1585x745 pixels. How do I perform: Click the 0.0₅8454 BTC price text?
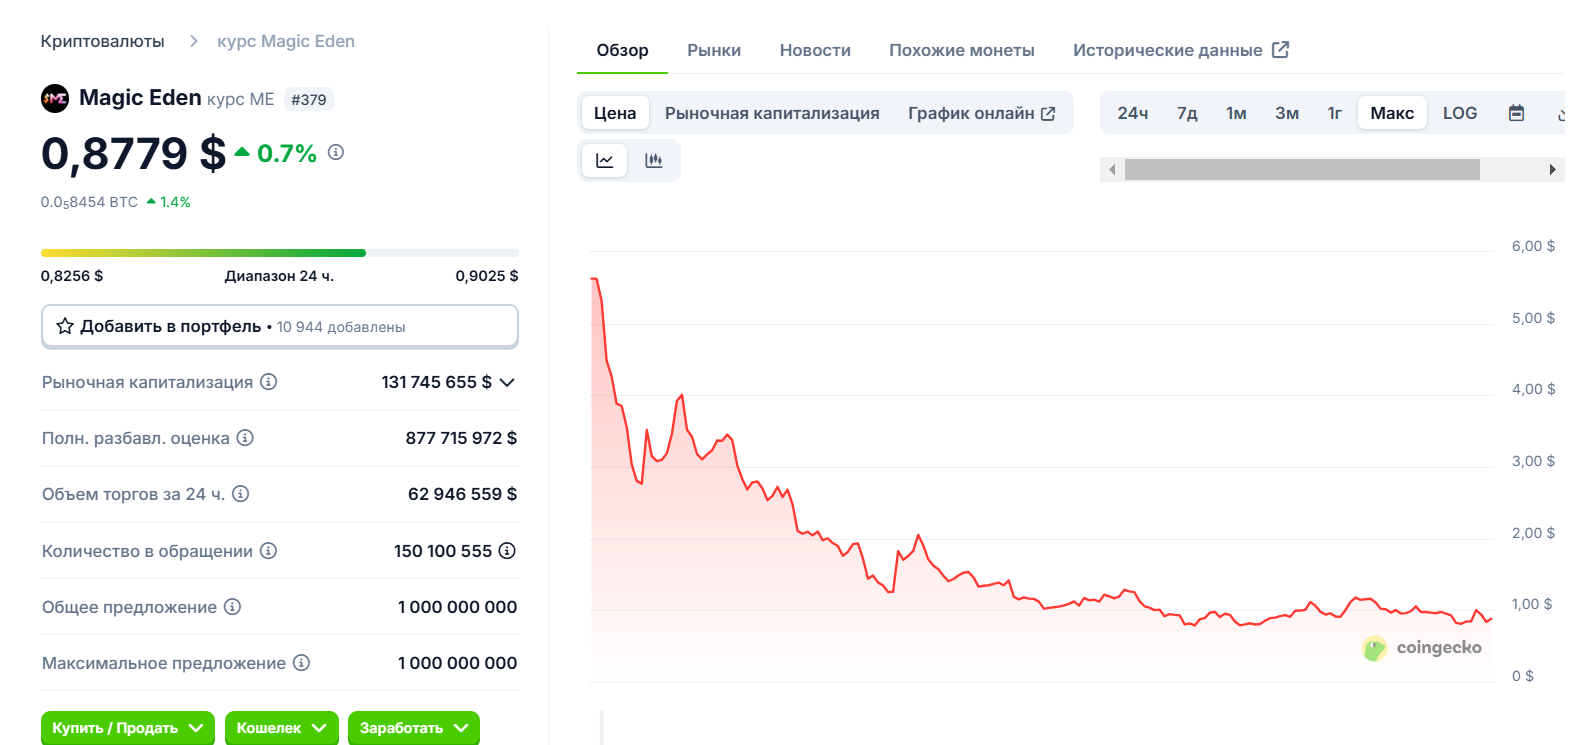[x=89, y=202]
